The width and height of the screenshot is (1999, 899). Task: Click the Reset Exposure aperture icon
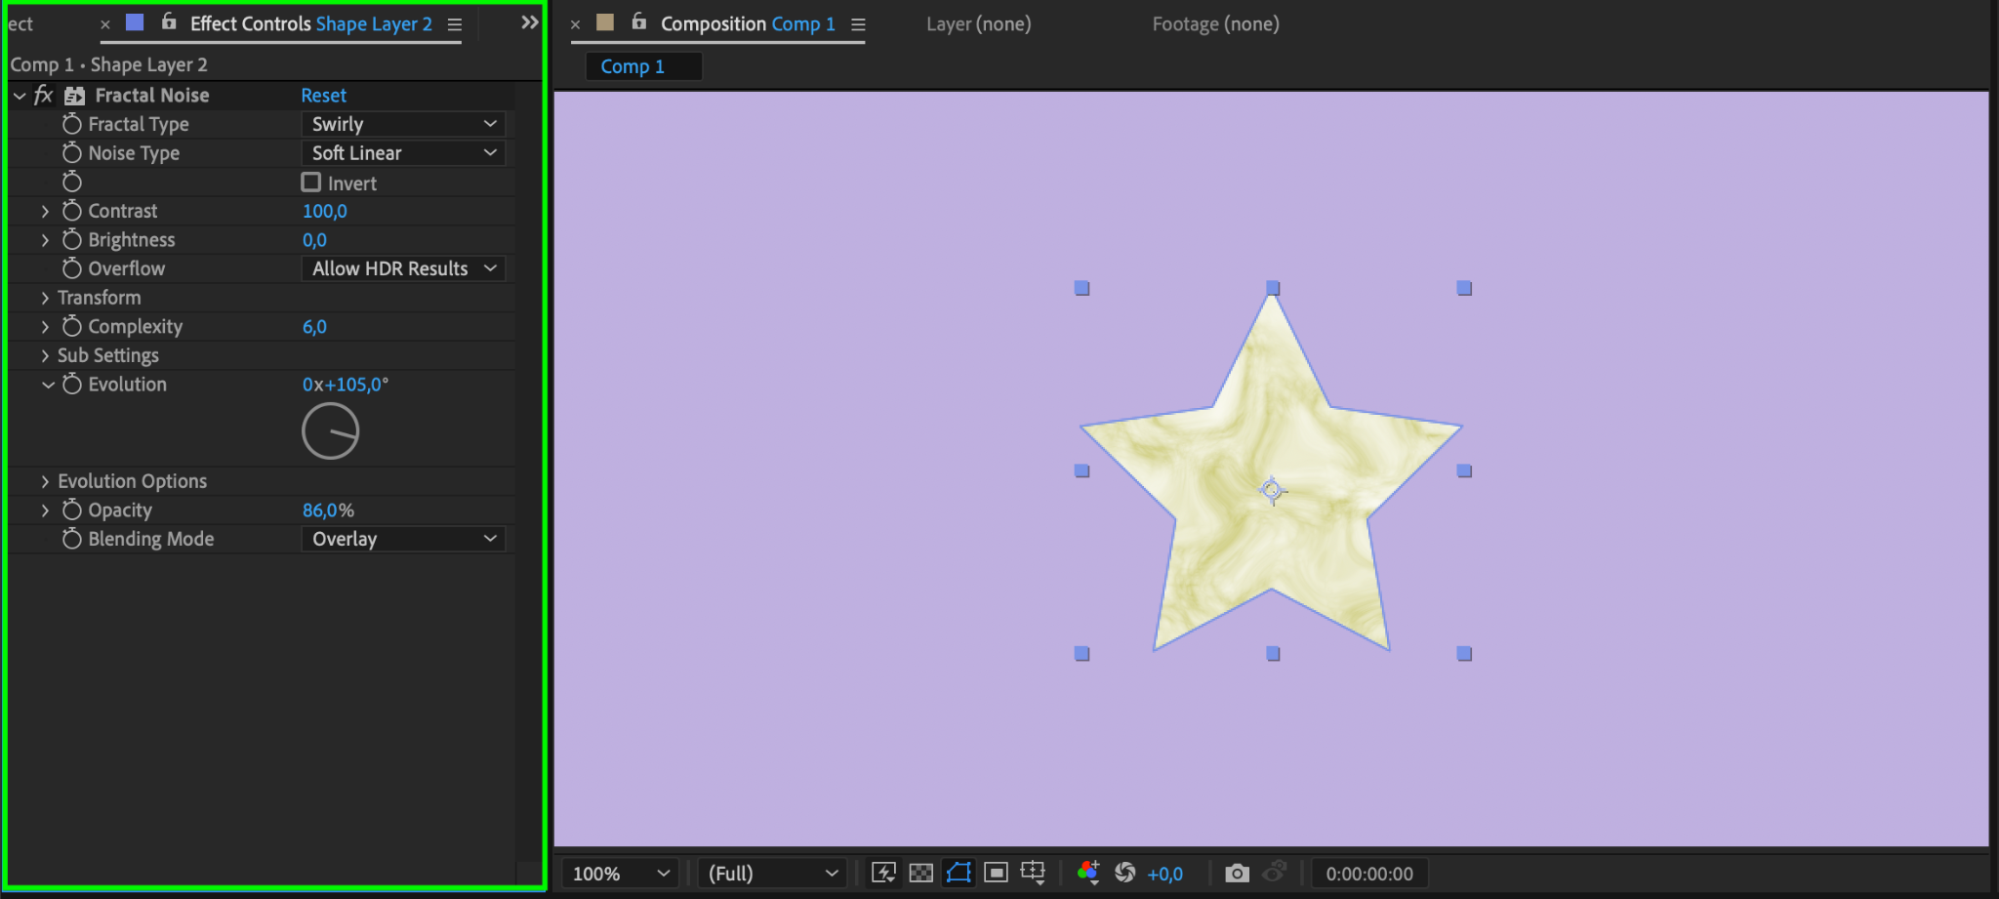tap(1125, 873)
